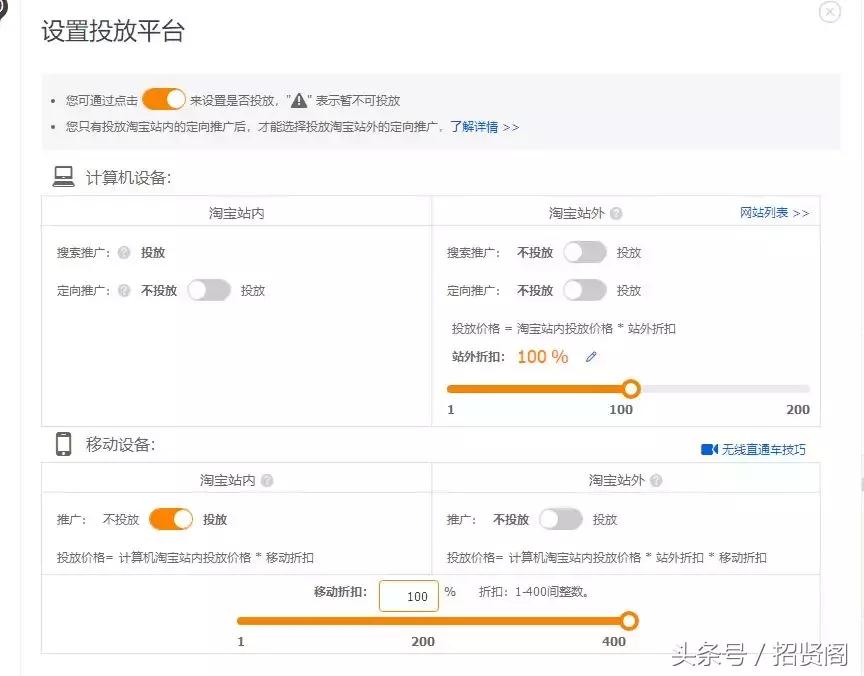
Task: Toggle computer 淘宝站外 搜索推广 switch
Action: (x=585, y=252)
